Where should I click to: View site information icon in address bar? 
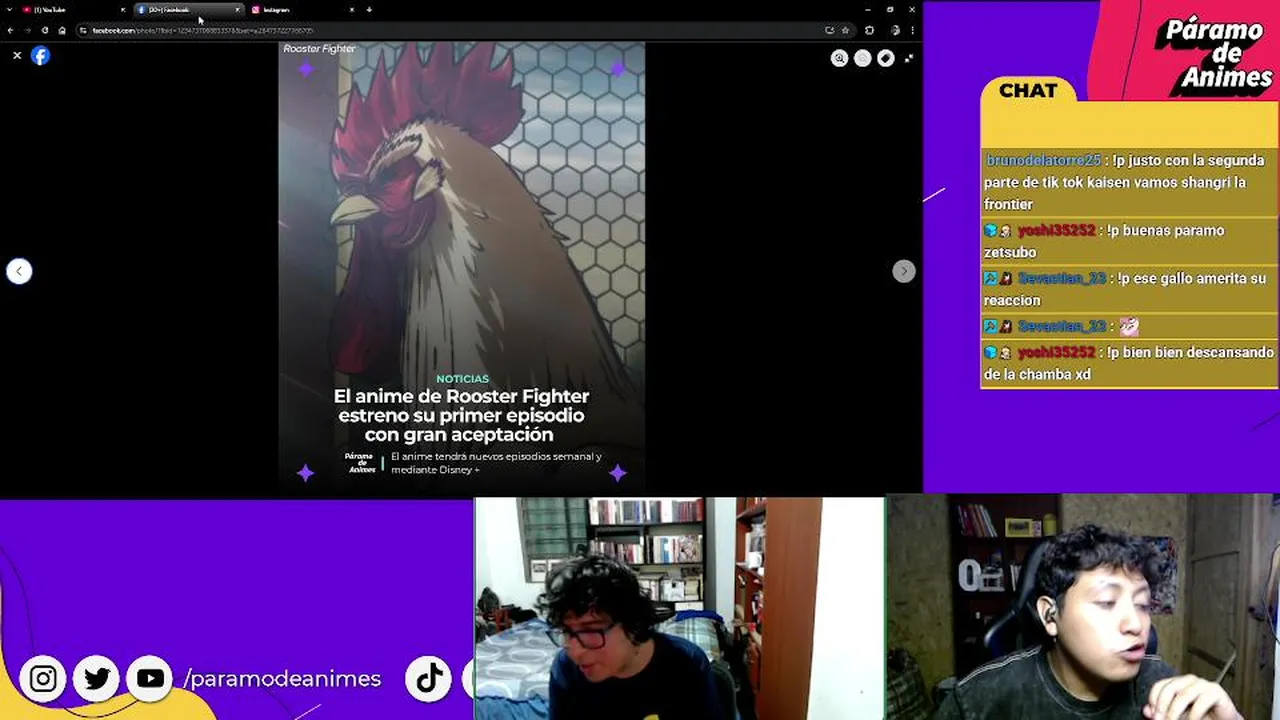[84, 30]
